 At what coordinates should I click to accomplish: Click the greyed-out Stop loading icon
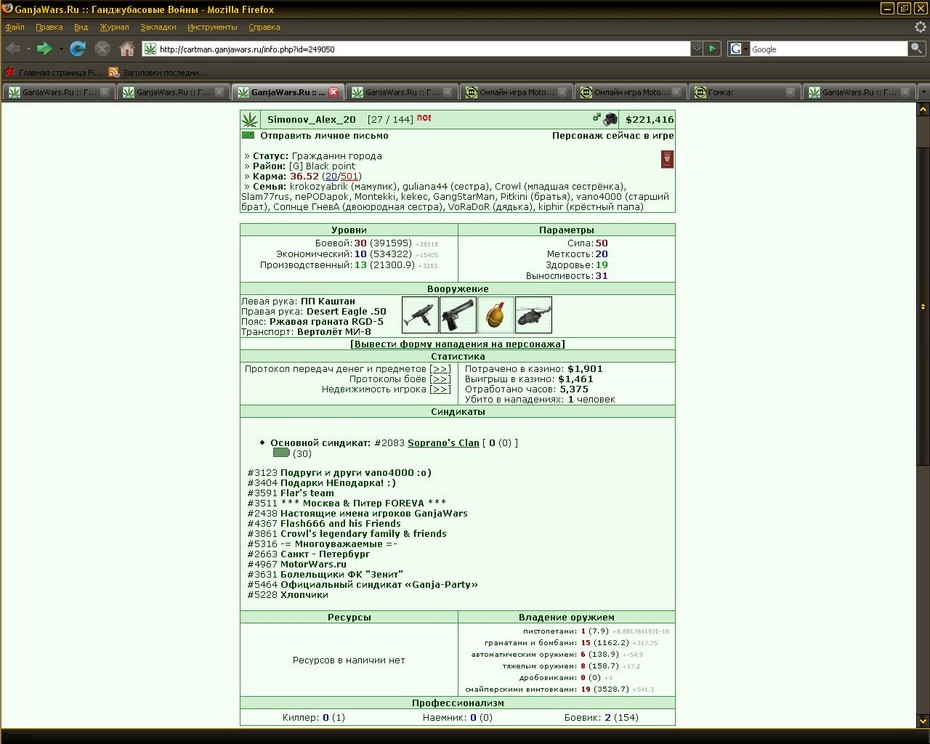tap(102, 49)
